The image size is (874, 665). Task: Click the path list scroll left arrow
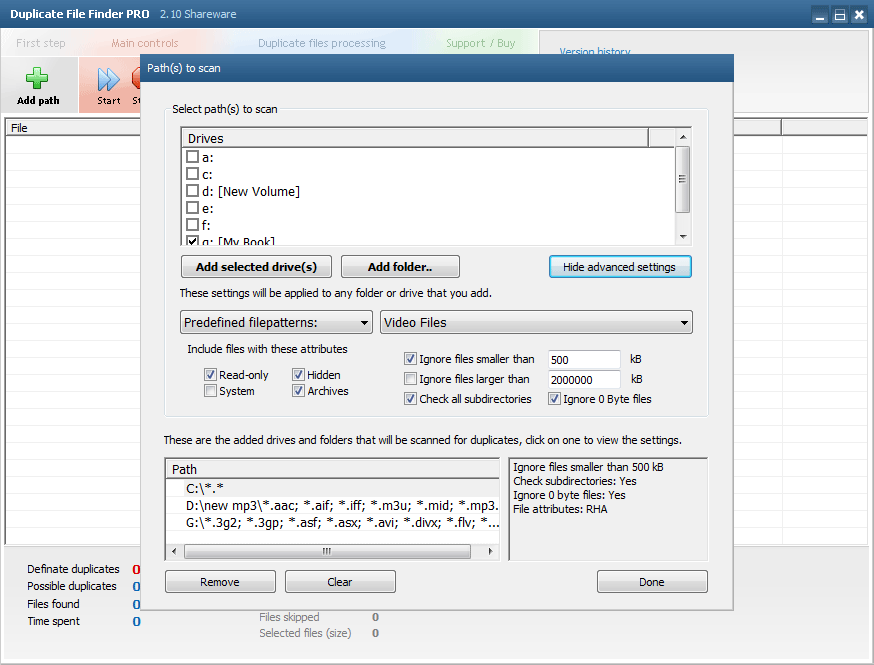[174, 551]
